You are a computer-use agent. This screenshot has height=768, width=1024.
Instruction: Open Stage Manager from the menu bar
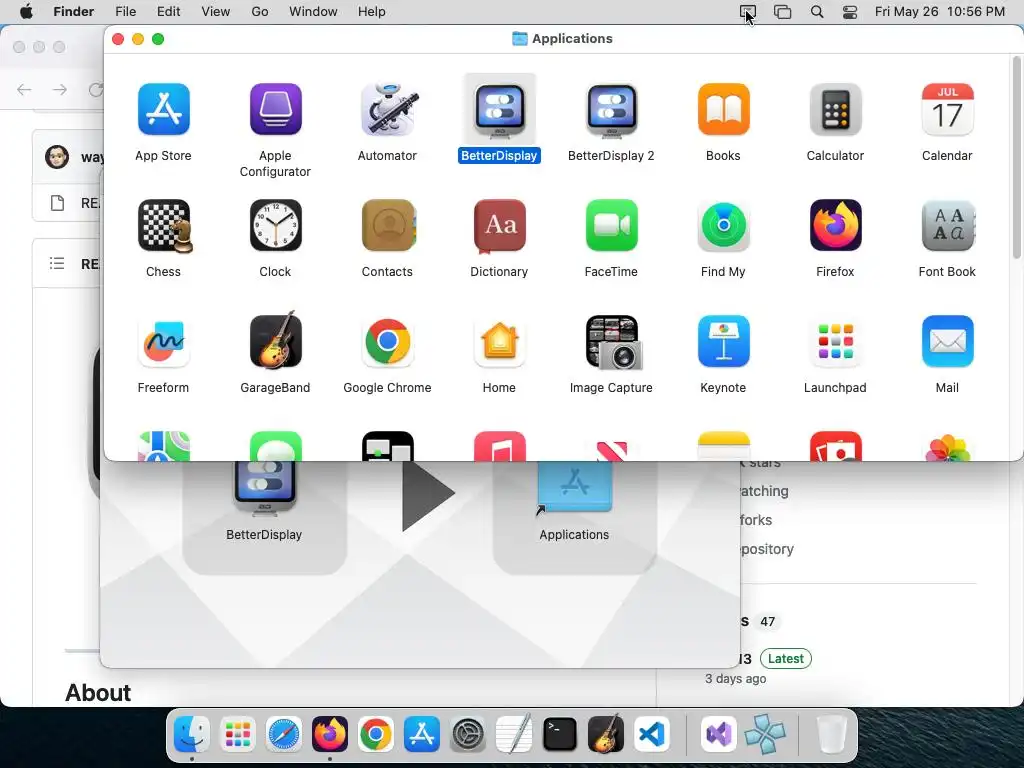tap(782, 12)
